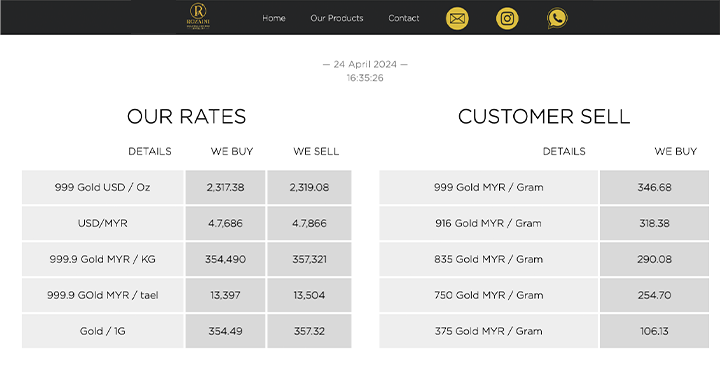Image resolution: width=720 pixels, height=378 pixels.
Task: Go to the Home page
Action: [274, 18]
